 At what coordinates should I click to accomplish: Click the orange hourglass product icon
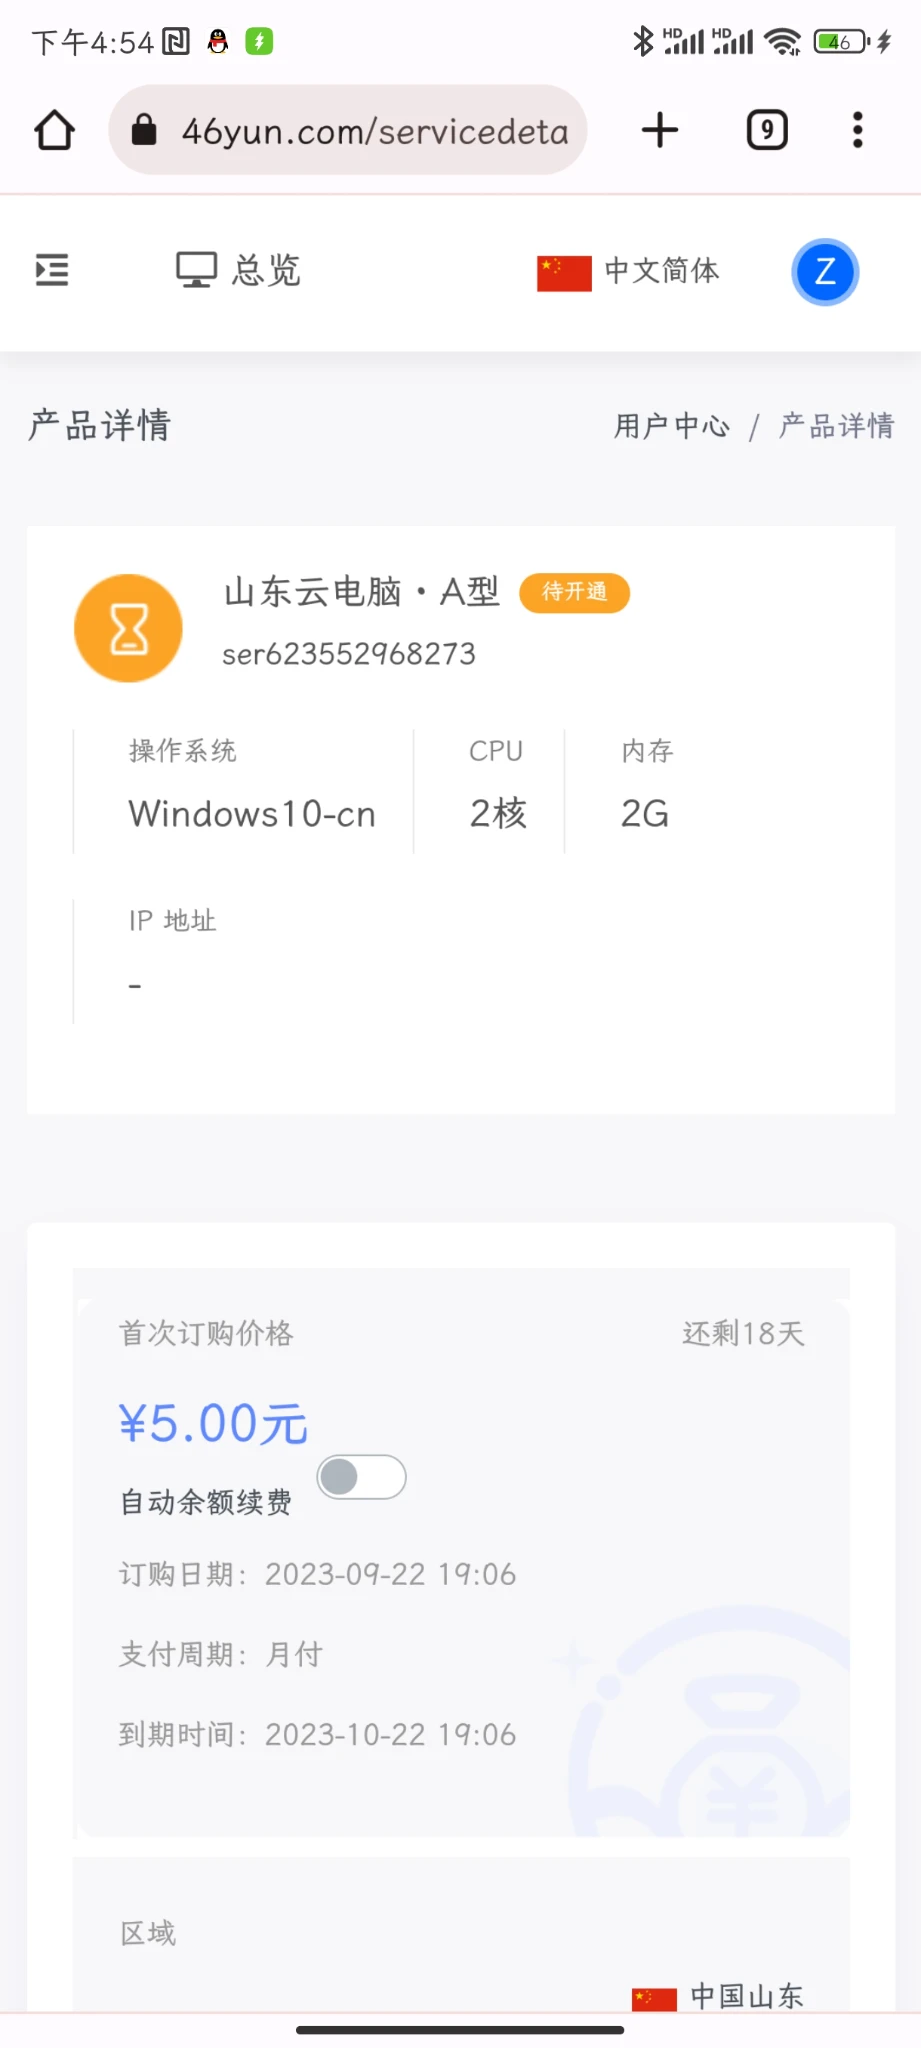tap(128, 628)
